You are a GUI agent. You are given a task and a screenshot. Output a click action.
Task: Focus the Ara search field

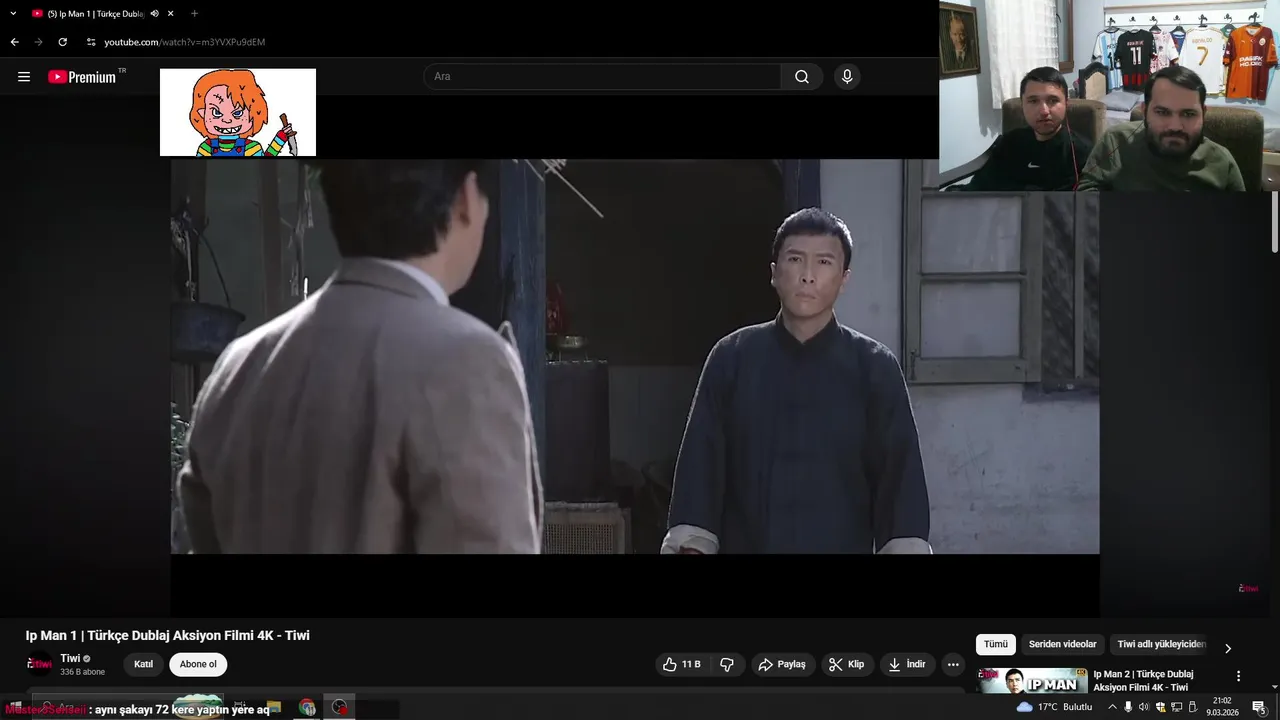tap(603, 77)
